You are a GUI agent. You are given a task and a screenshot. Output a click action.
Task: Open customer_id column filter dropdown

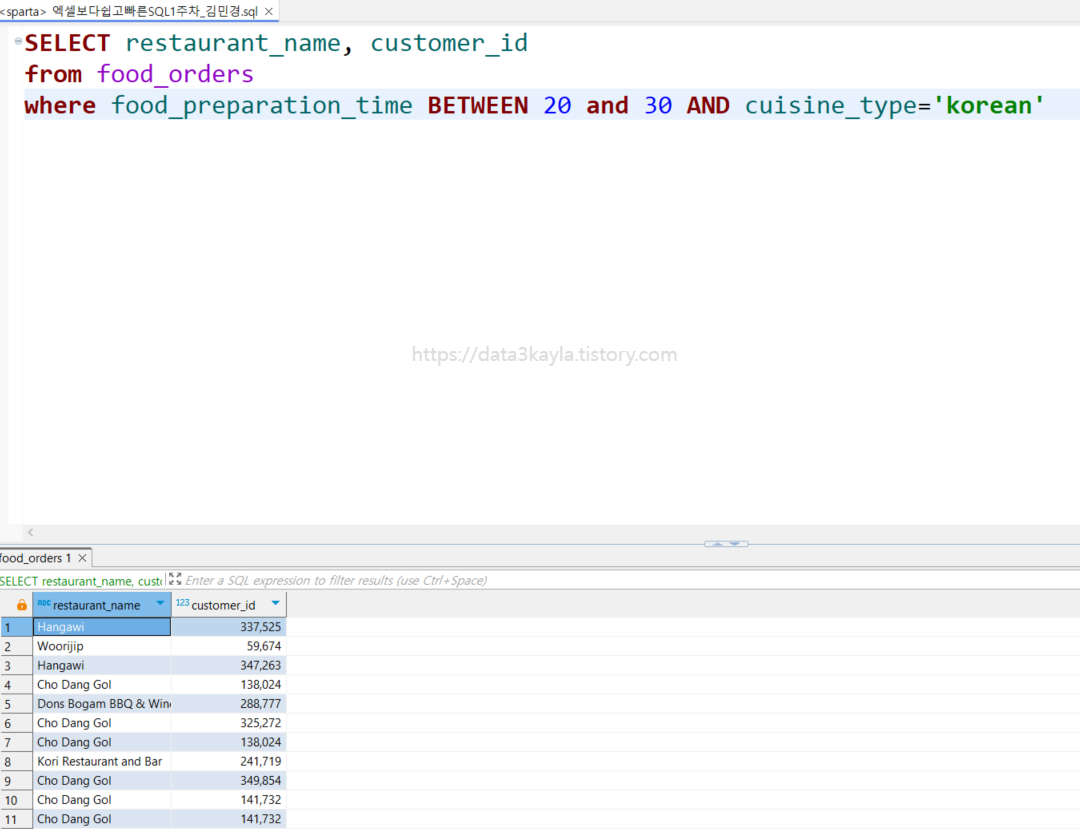[276, 604]
